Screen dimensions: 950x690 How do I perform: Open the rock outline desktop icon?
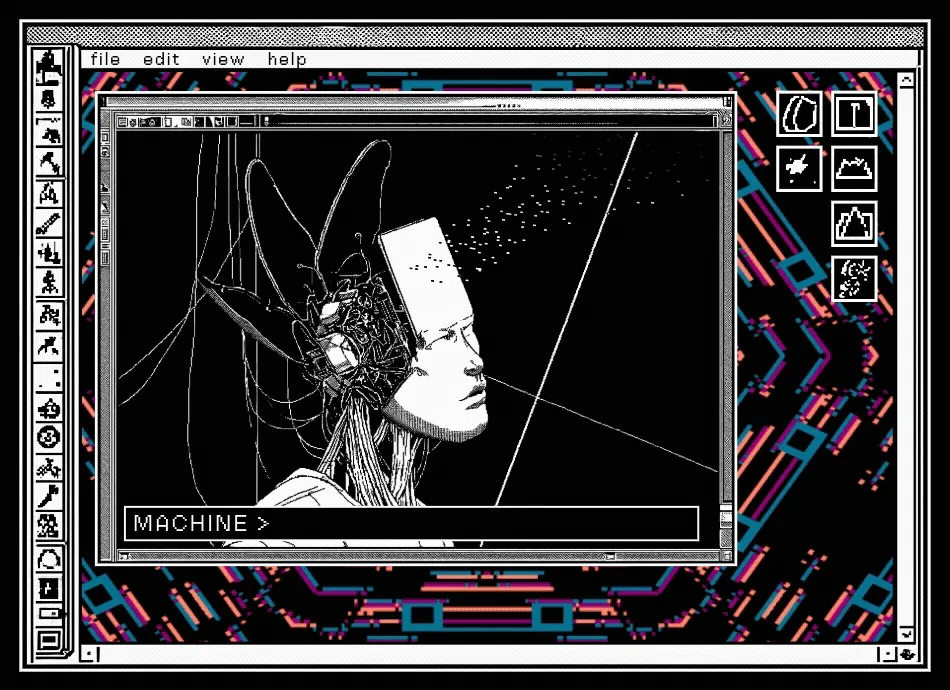(x=799, y=114)
